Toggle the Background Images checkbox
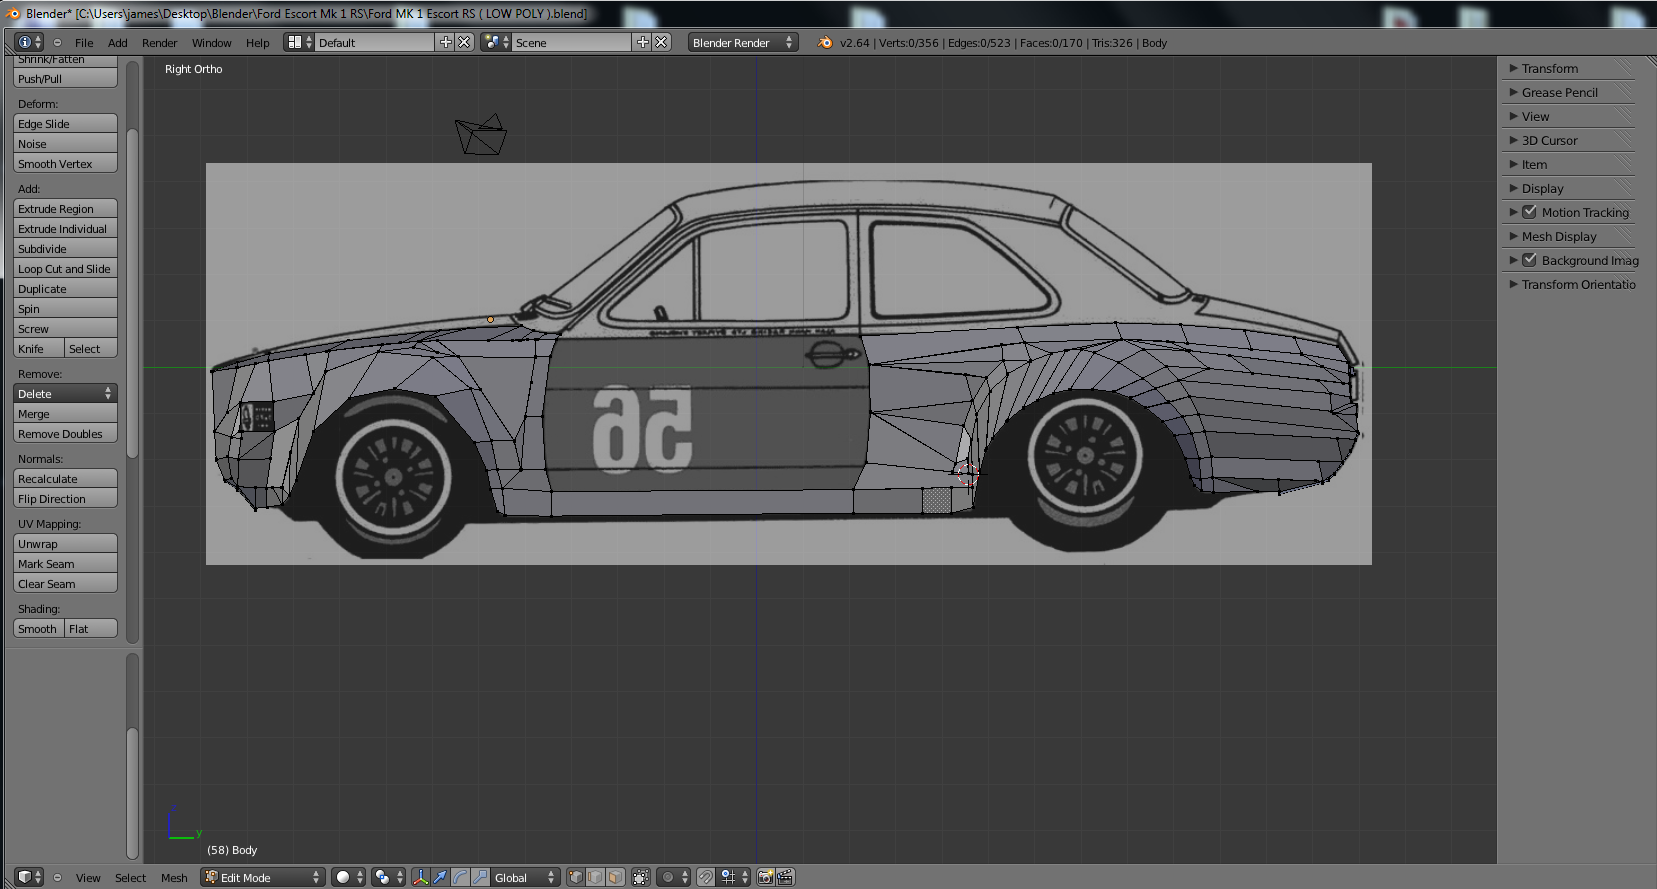Screen dimensions: 1657x889 1529,260
